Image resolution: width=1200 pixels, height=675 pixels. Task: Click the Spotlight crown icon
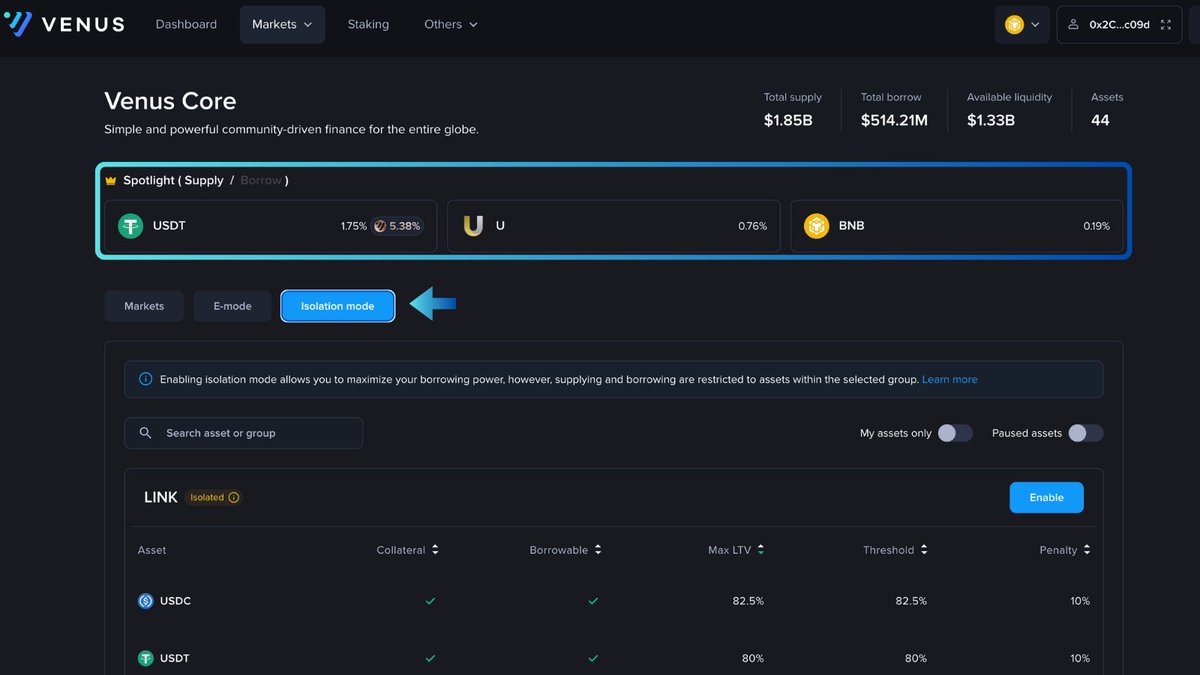click(x=111, y=181)
